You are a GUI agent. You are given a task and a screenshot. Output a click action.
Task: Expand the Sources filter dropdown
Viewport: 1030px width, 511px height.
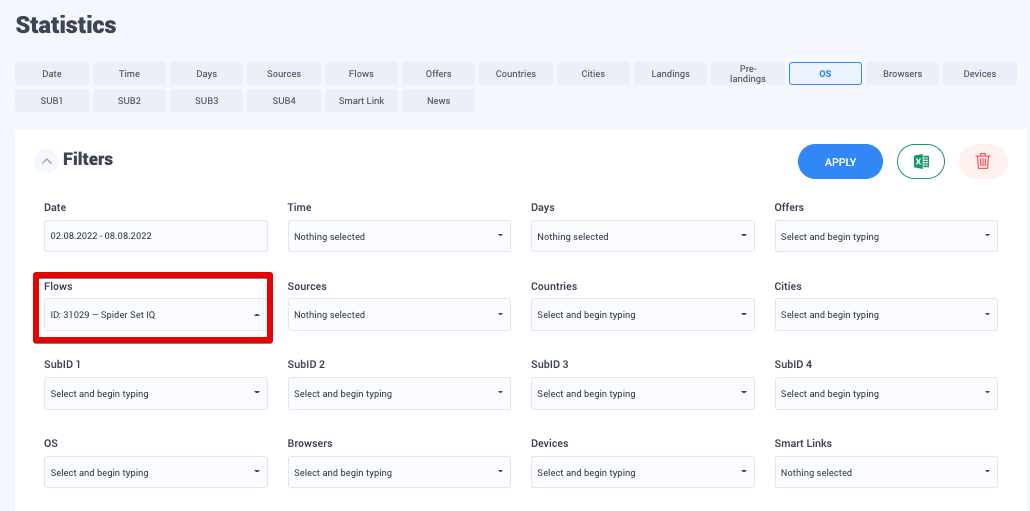[398, 315]
